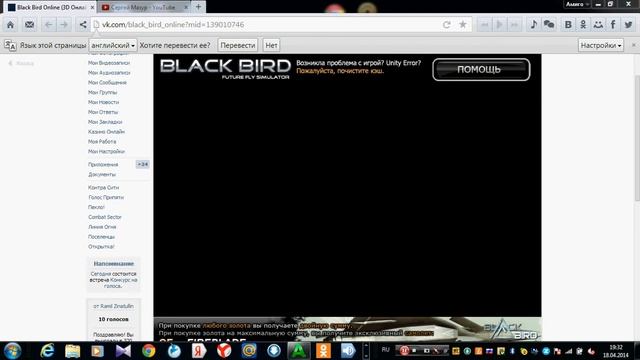Open the file explorer folder in the taskbar
The height and width of the screenshot is (360, 640).
click(x=72, y=351)
